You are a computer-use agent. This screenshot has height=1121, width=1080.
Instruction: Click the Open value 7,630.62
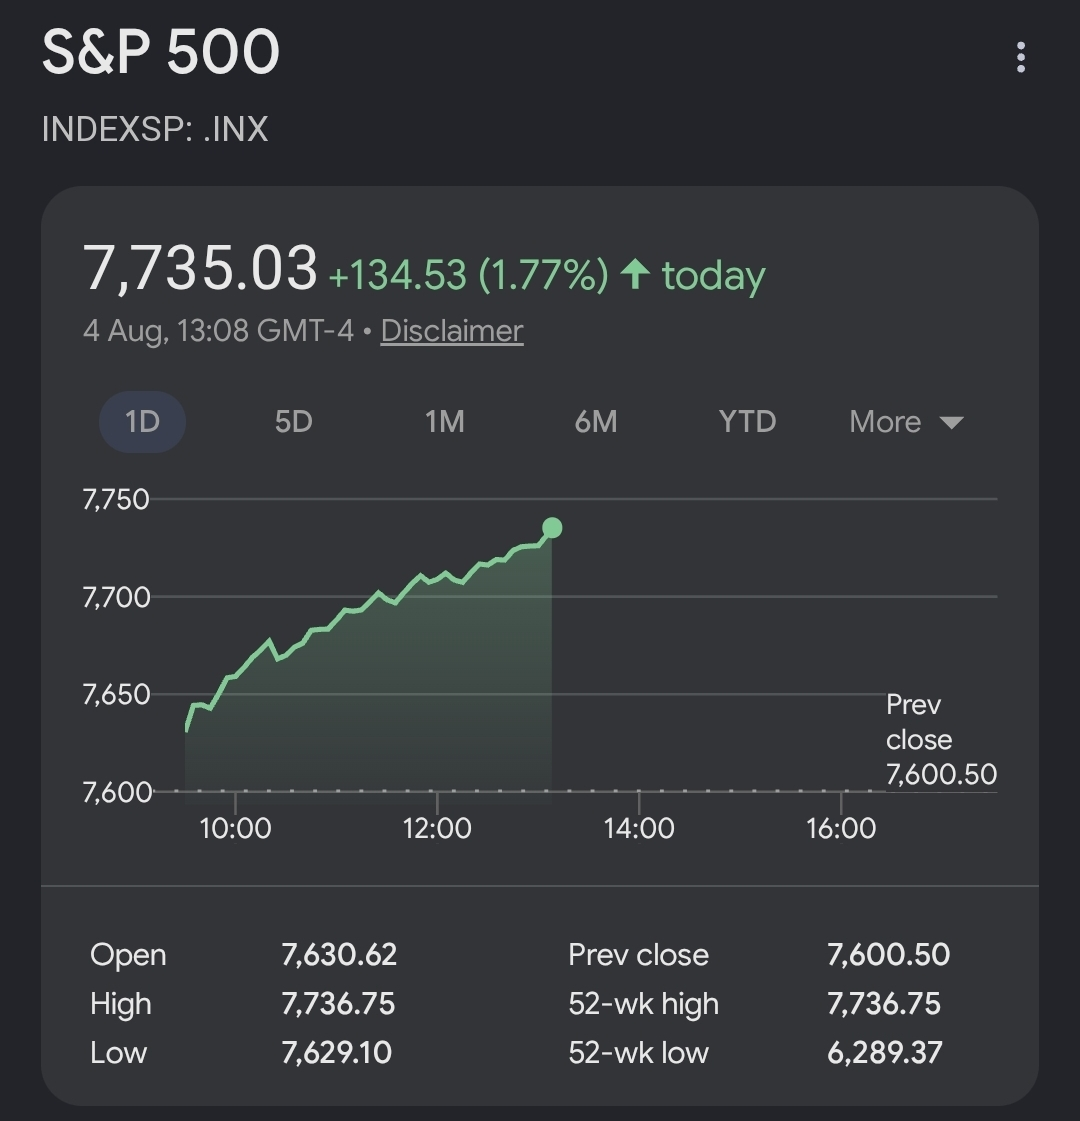click(339, 955)
